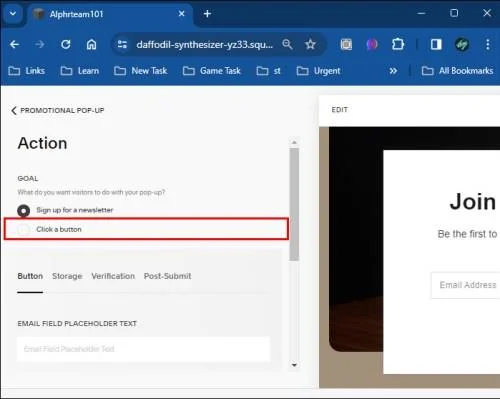
Task: Click the Action heading
Action: point(42,143)
